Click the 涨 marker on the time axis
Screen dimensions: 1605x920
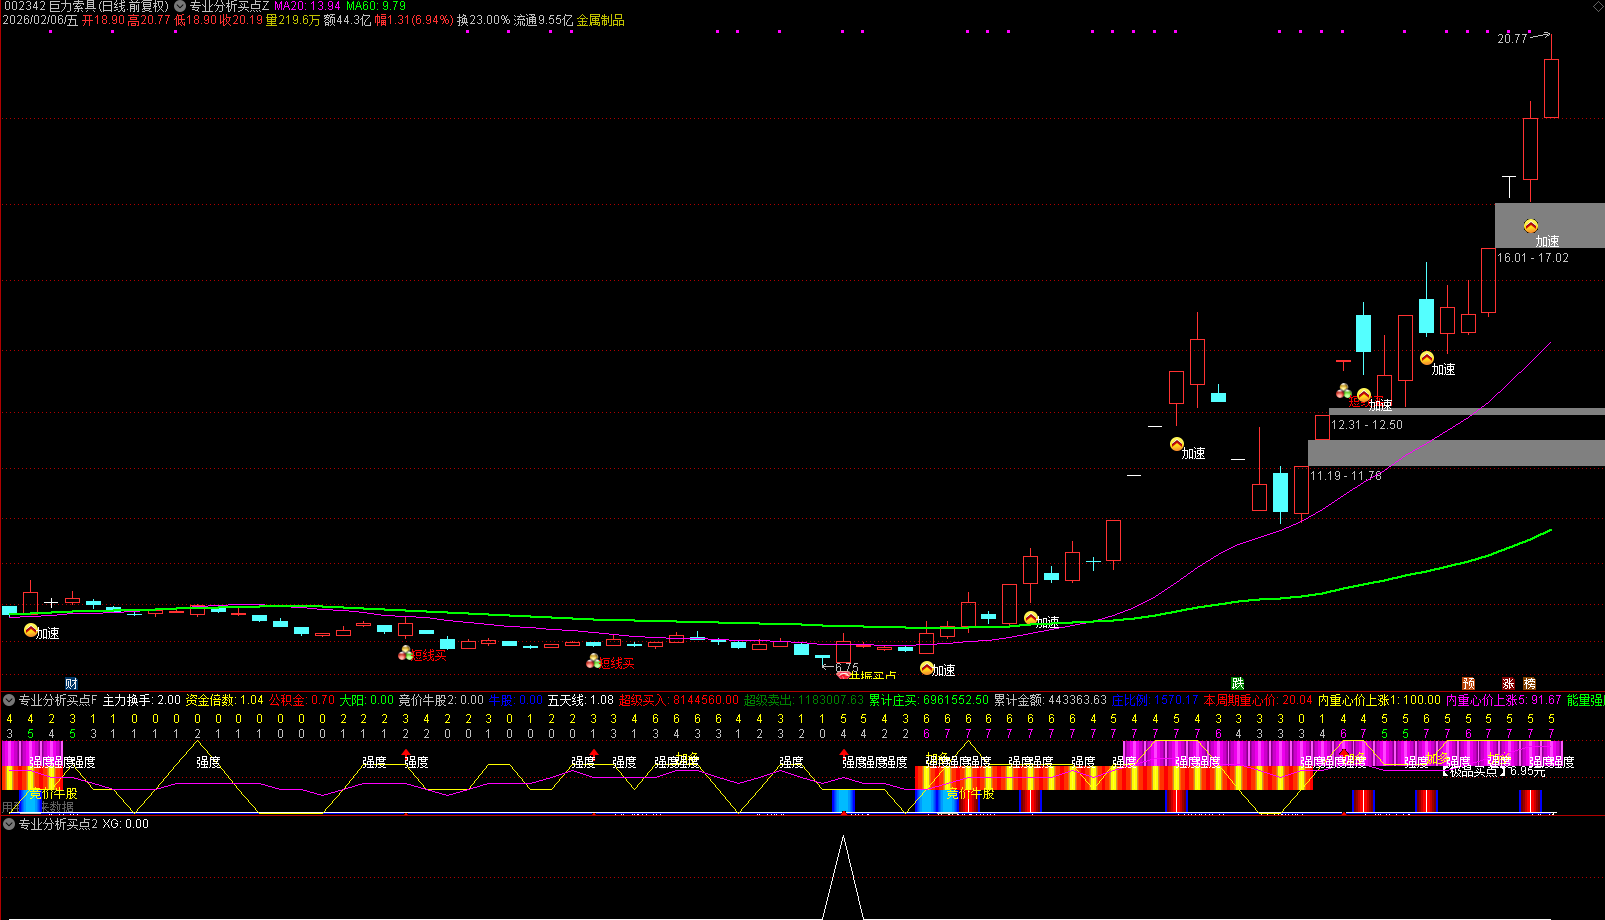tap(1508, 684)
